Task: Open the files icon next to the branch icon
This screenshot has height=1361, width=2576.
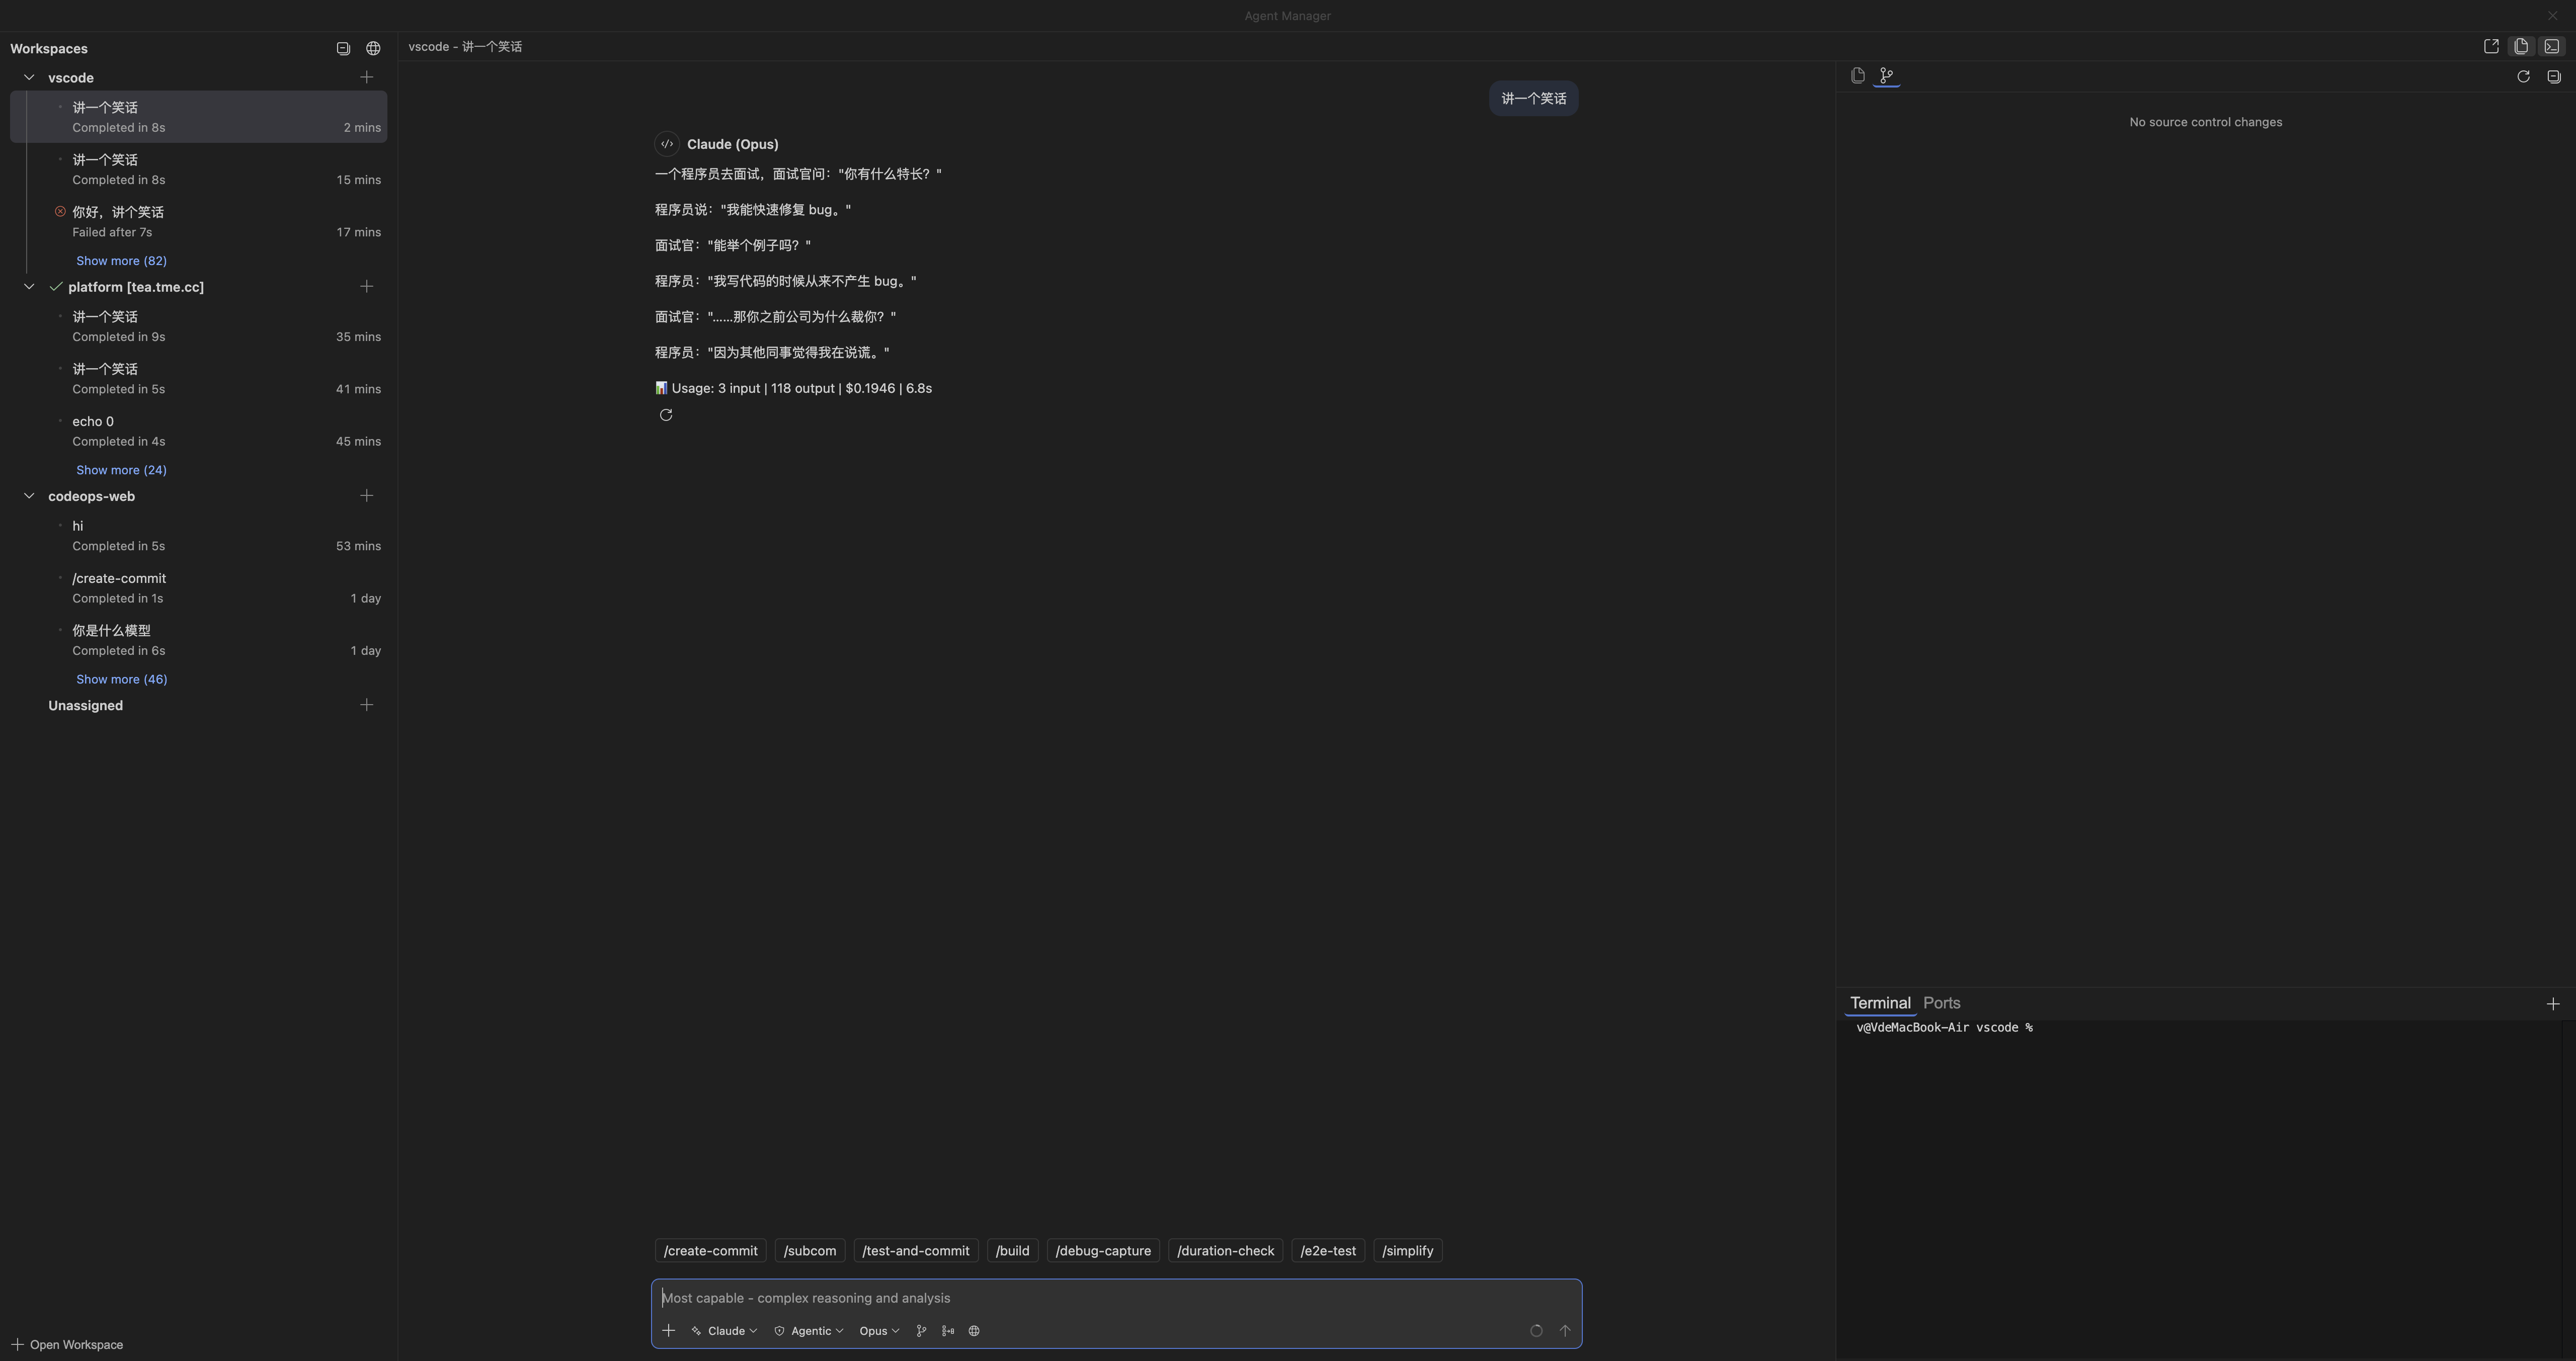Action: (1857, 75)
